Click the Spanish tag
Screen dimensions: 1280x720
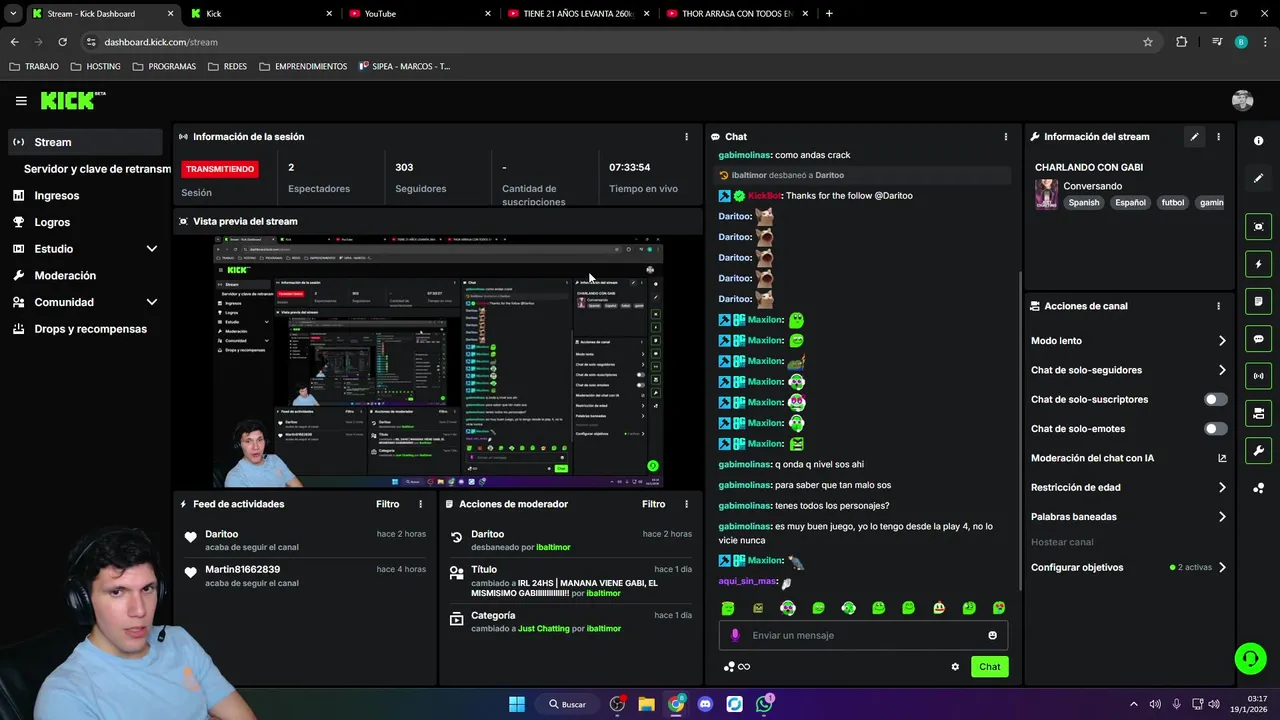1083,203
